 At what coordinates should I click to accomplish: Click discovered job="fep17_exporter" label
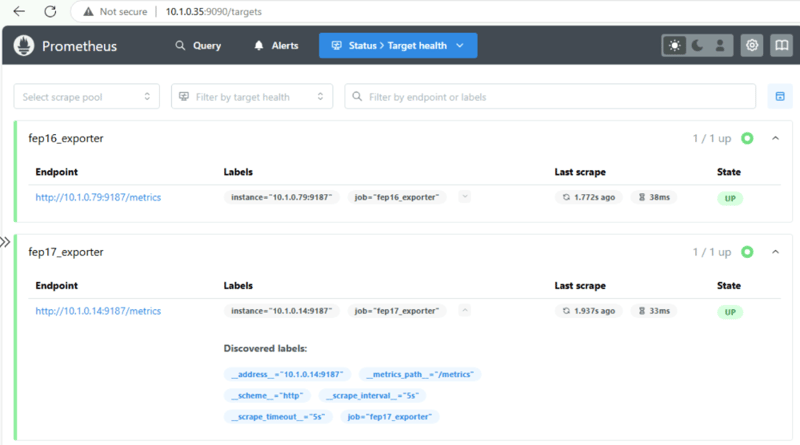pos(390,417)
